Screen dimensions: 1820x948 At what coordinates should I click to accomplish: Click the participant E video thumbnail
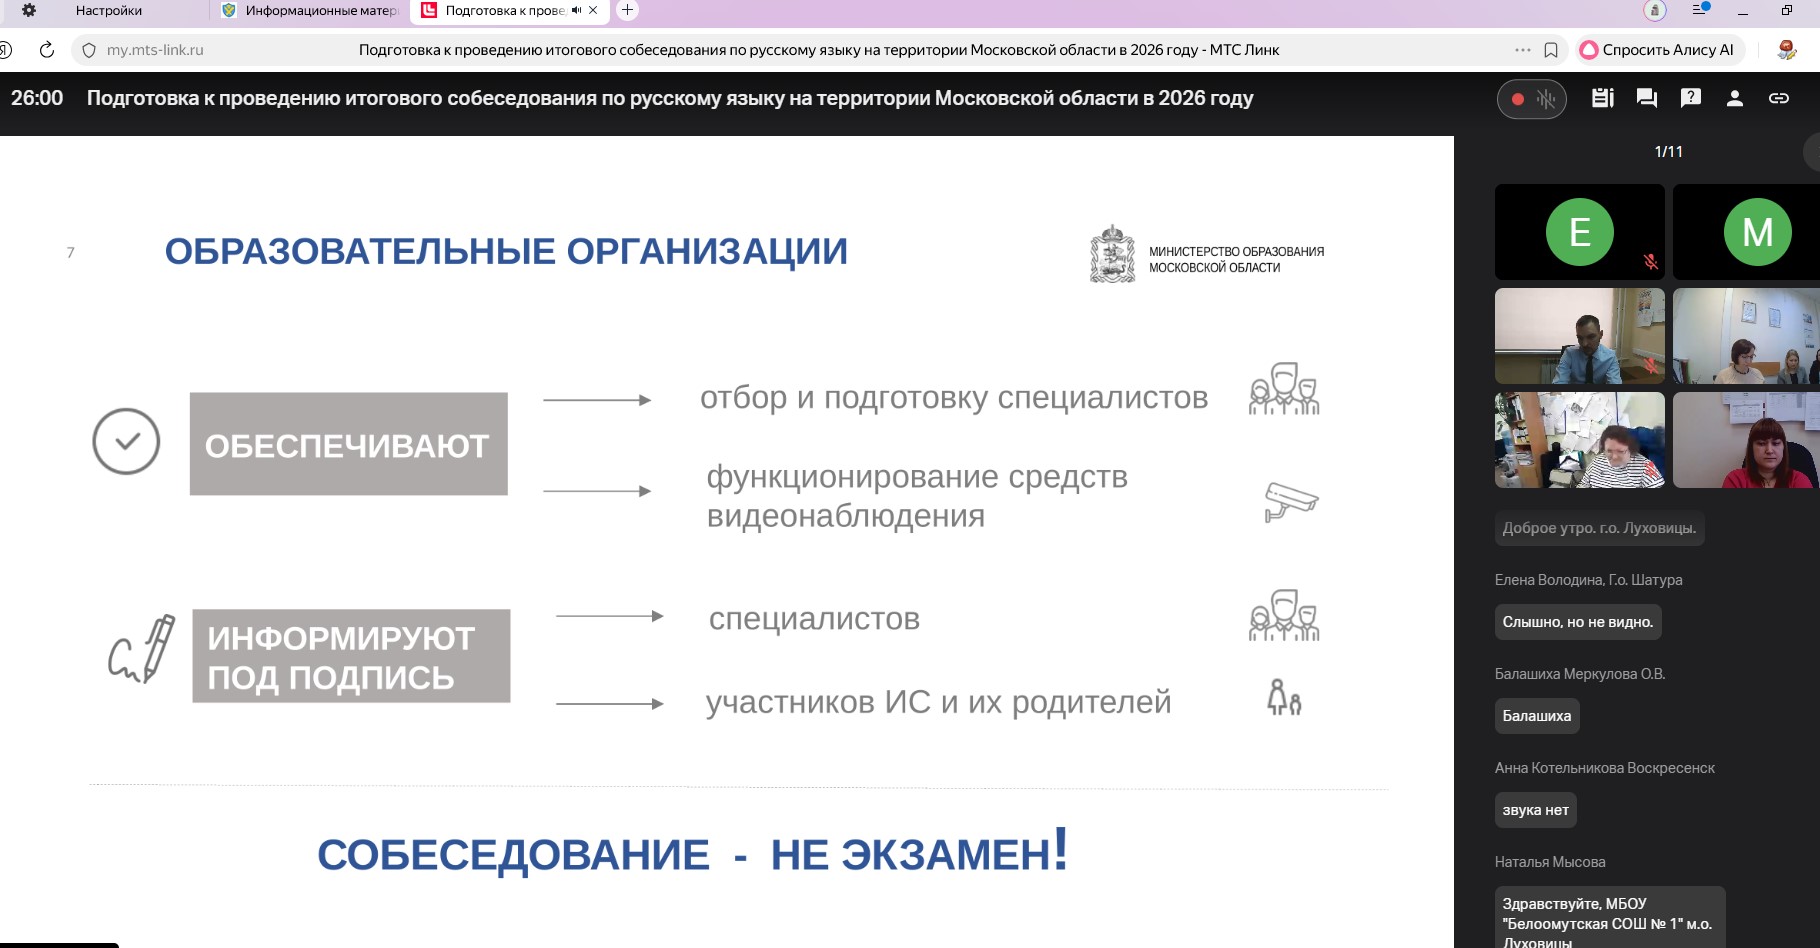click(1578, 231)
